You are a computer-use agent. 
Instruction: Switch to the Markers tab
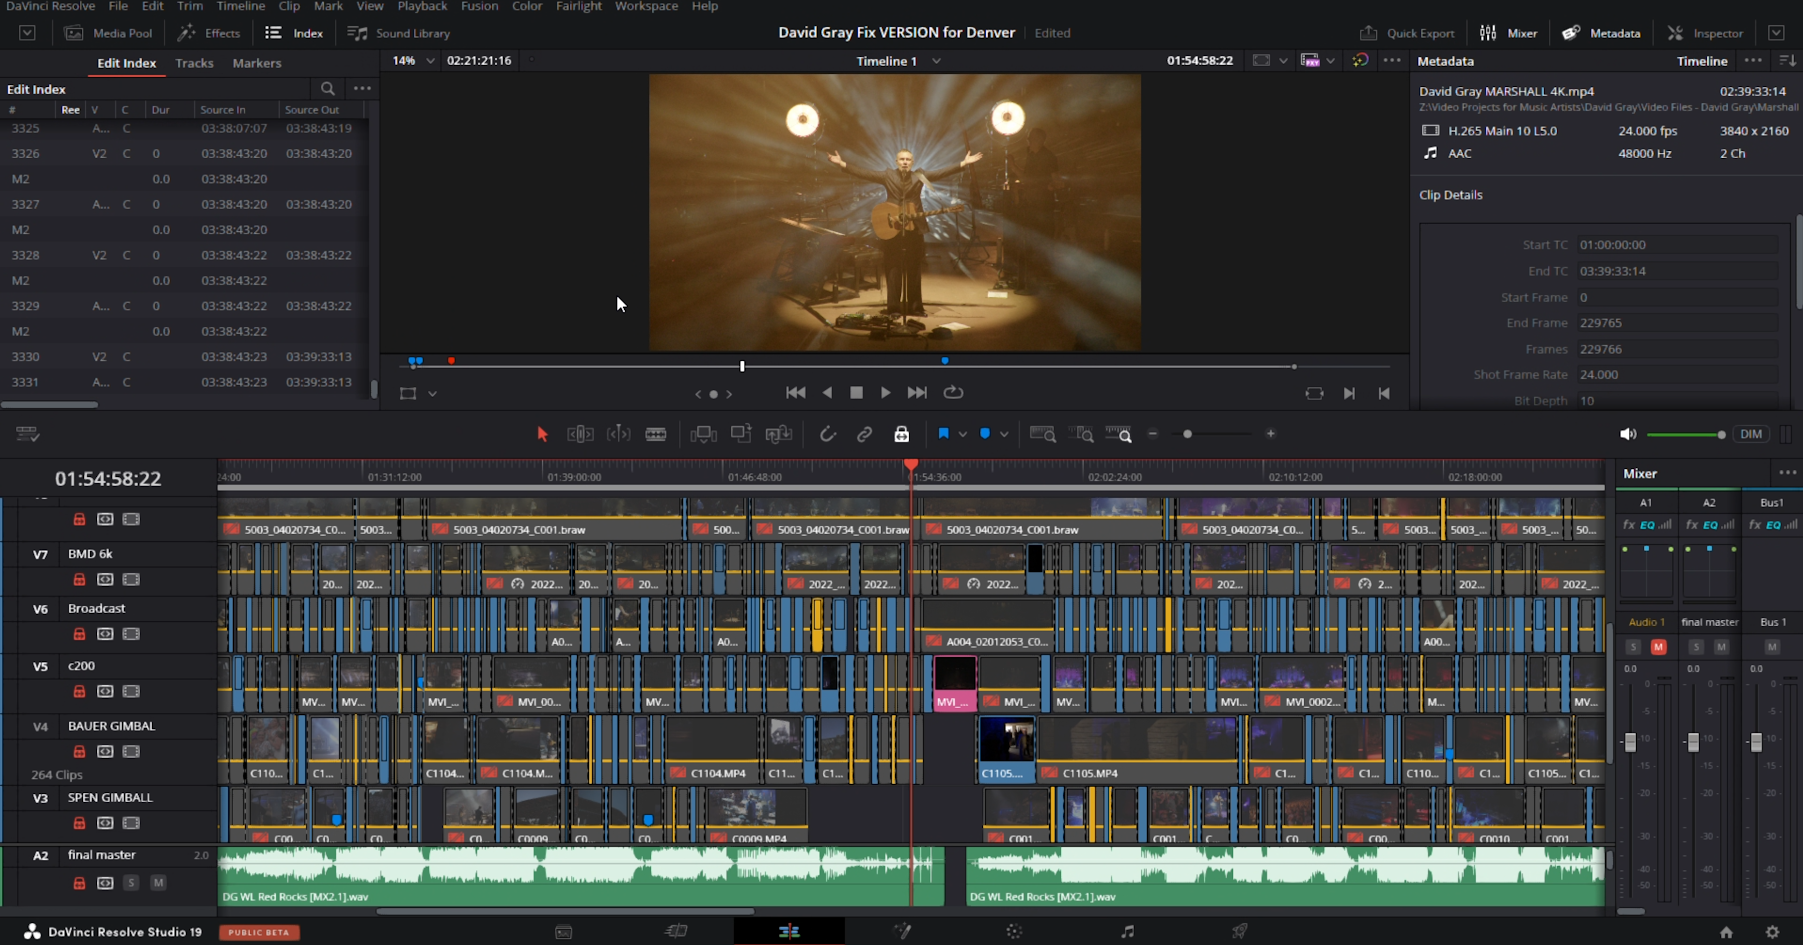257,63
